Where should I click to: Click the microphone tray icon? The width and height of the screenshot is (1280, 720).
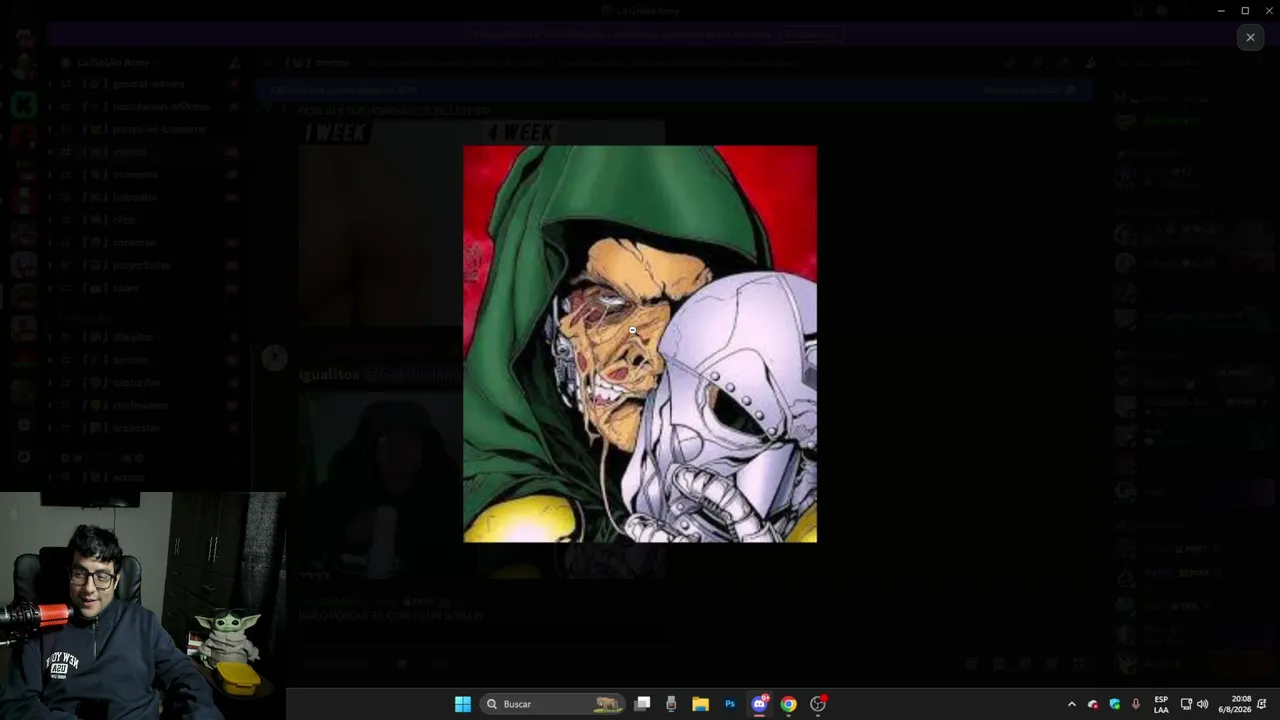pyautogui.click(x=1136, y=704)
